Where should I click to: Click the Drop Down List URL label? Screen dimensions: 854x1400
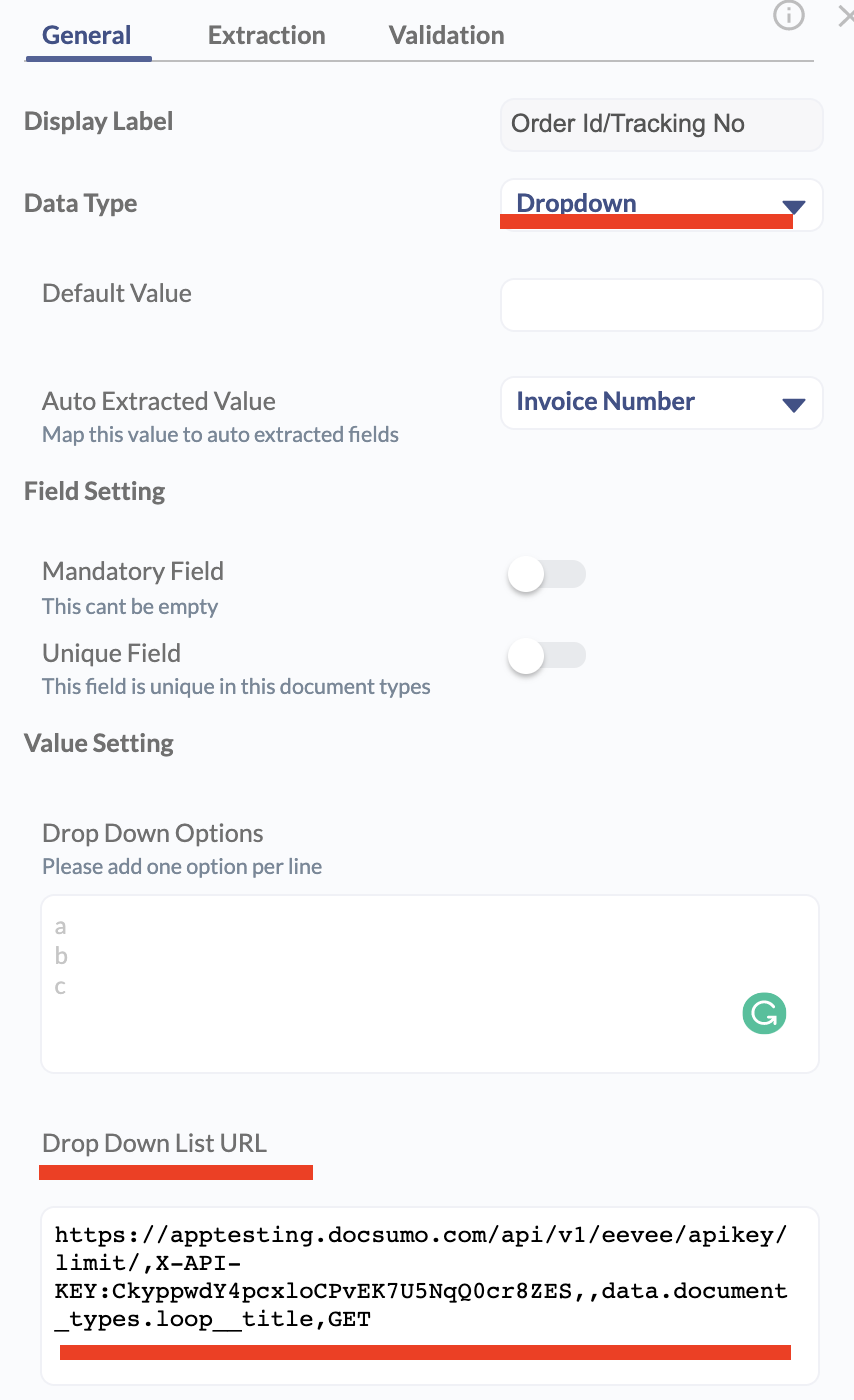(x=155, y=1143)
